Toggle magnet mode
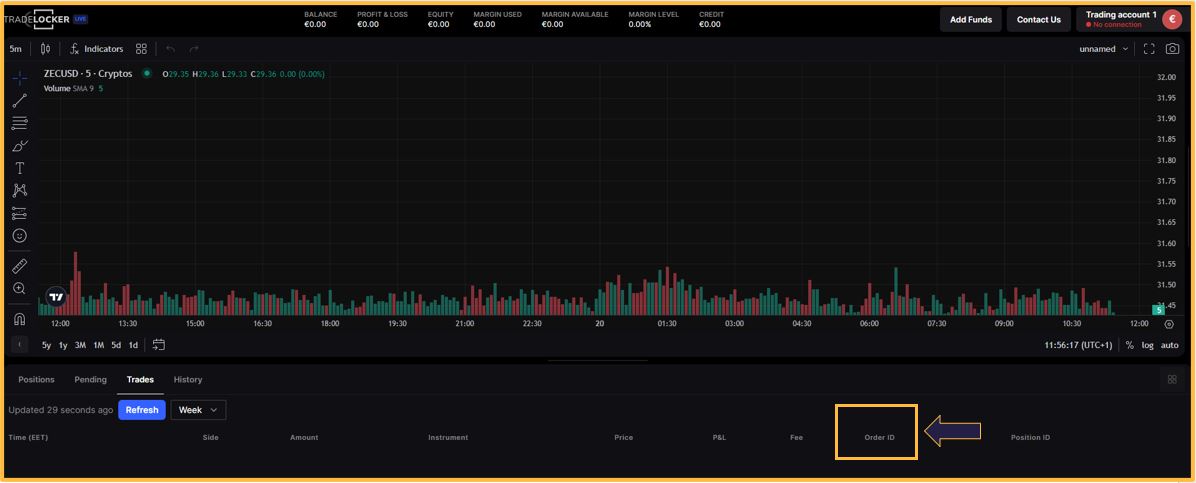Screen dimensions: 1196x483 (x=20, y=318)
